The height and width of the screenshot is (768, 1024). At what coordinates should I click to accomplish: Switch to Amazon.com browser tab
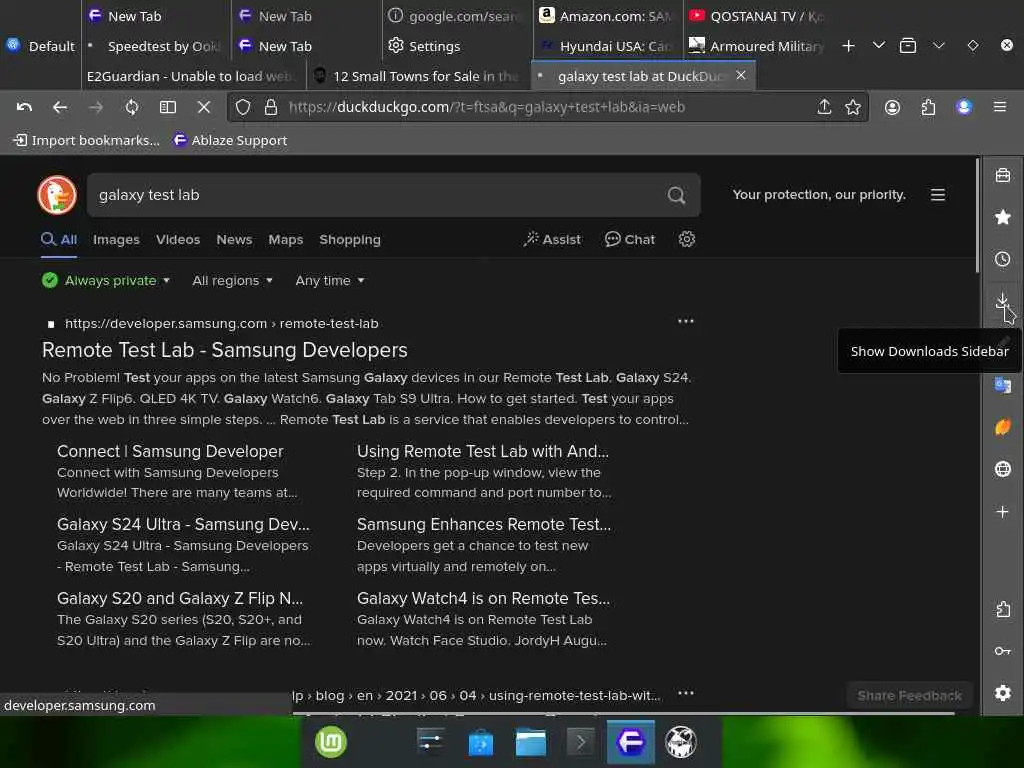click(x=607, y=16)
